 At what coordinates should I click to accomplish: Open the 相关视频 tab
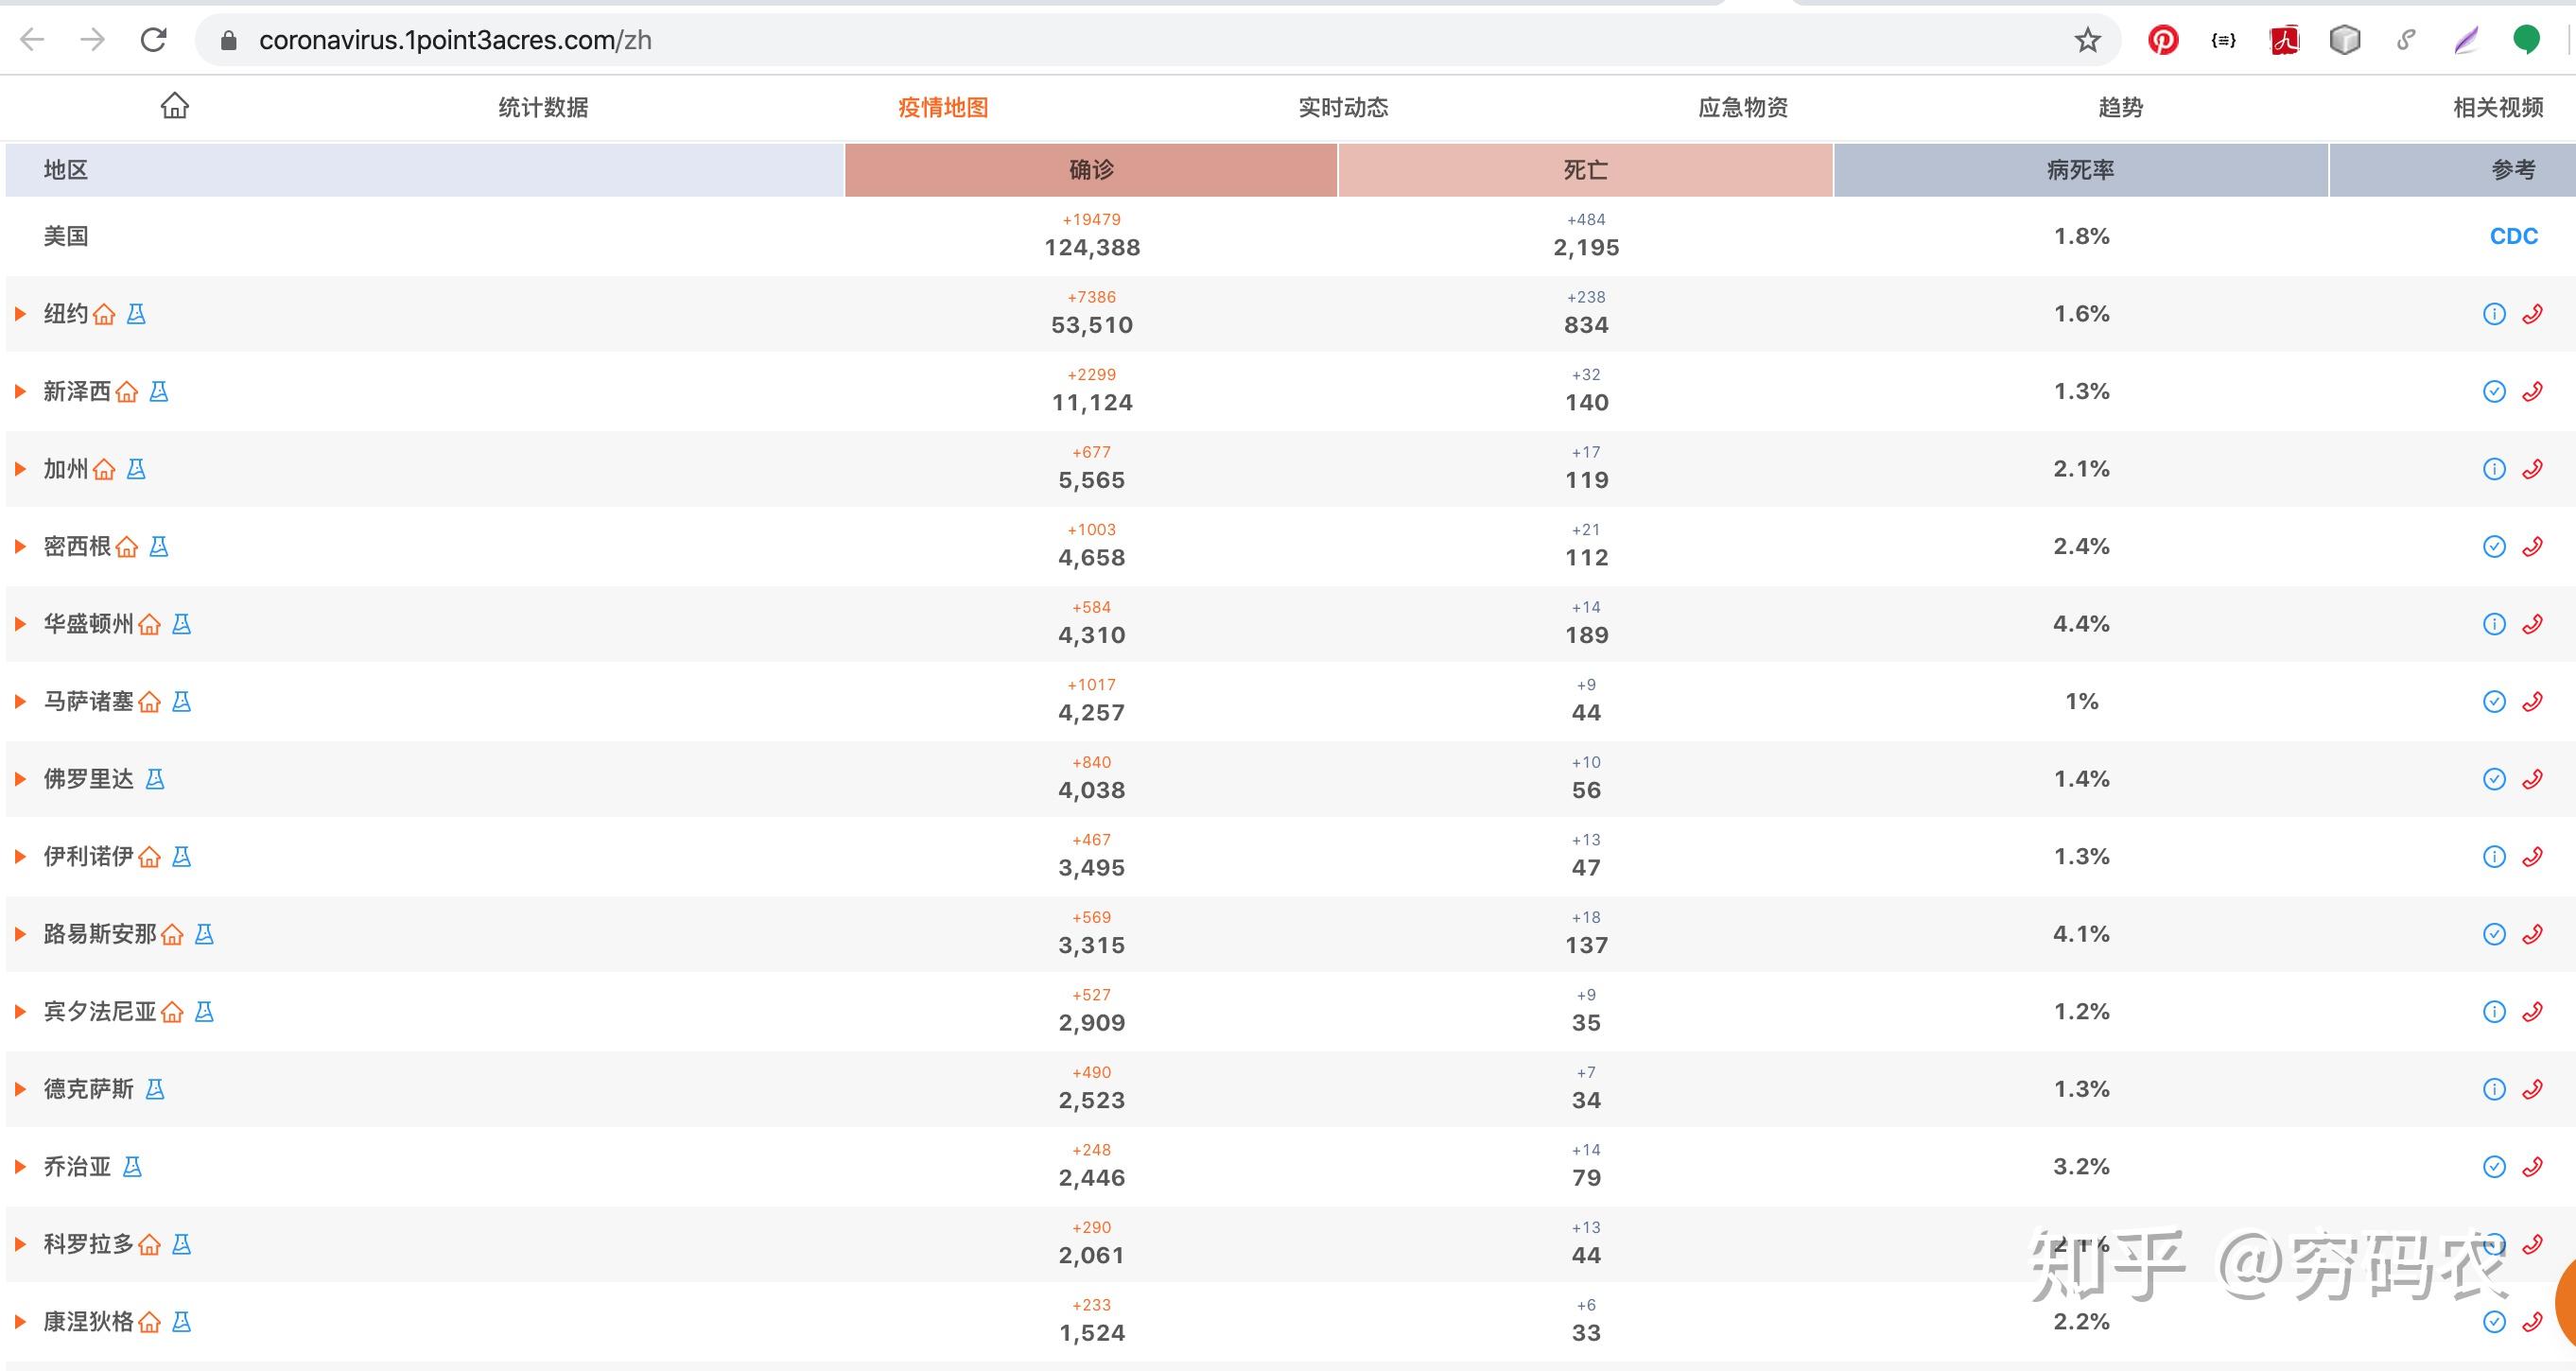coord(2498,107)
